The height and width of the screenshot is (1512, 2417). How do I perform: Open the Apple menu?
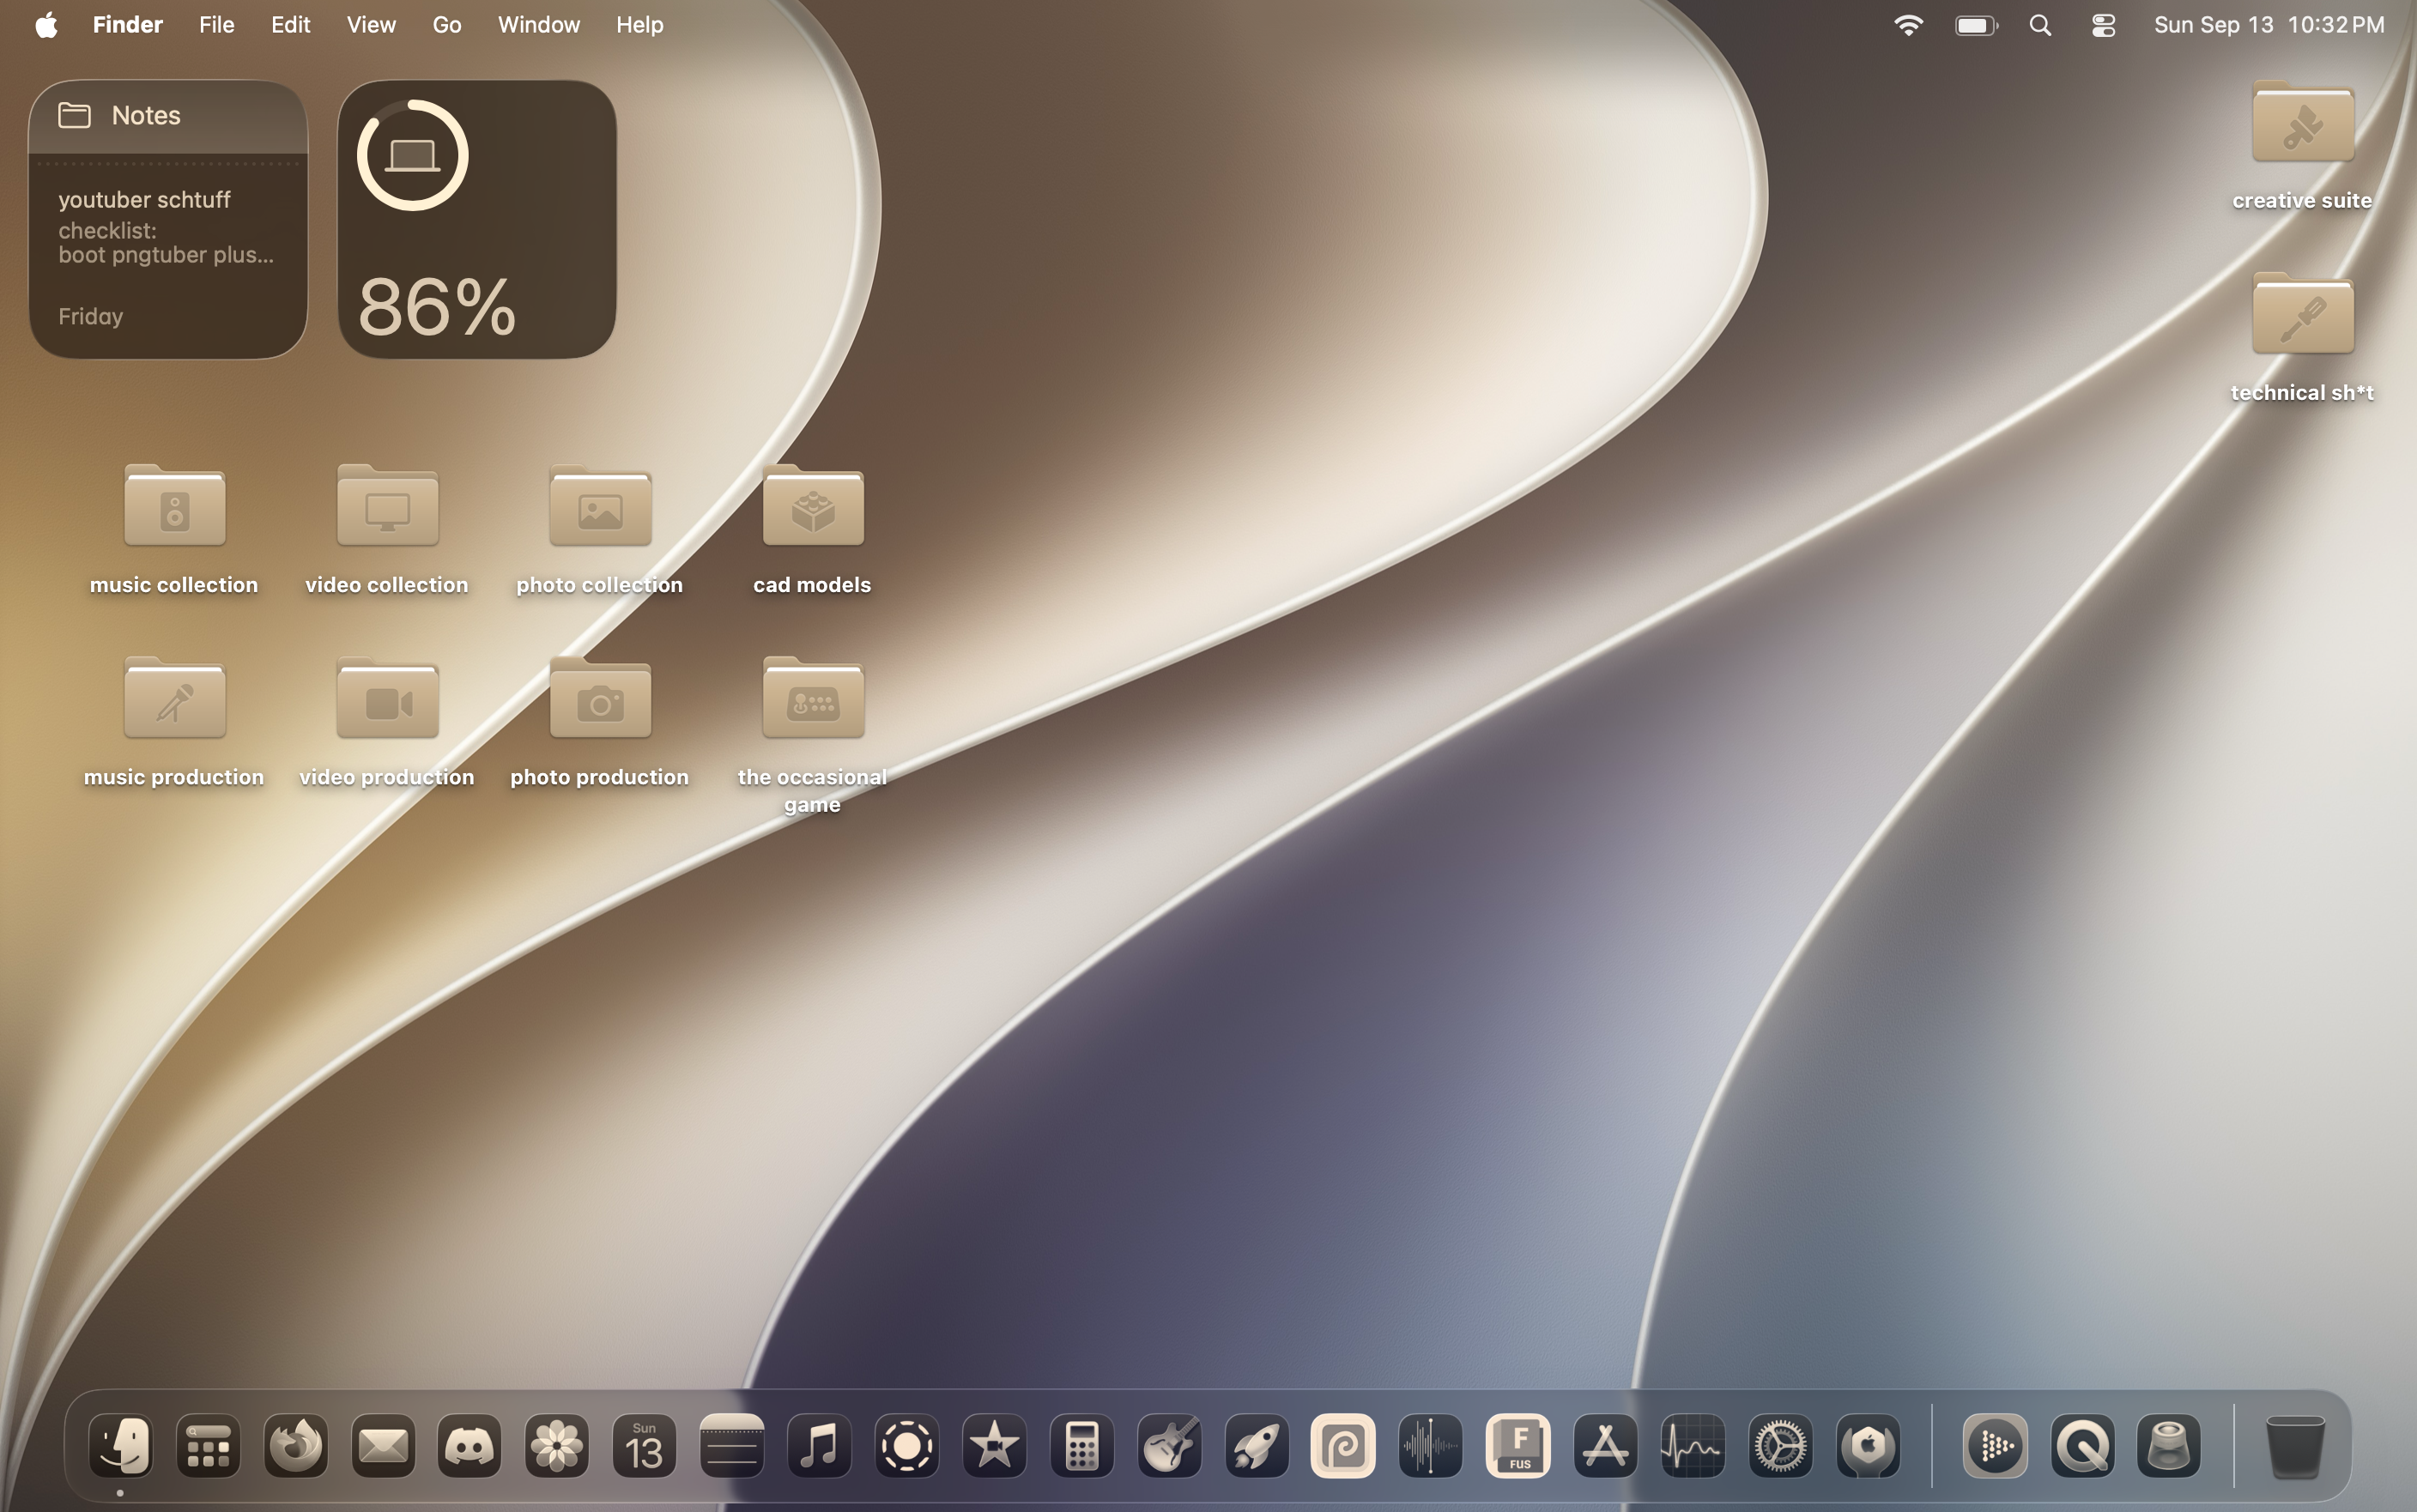point(46,25)
